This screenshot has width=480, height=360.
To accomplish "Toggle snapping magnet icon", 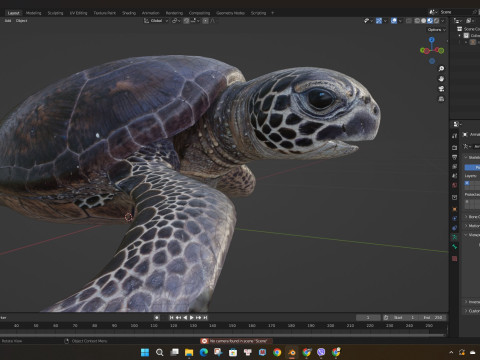I will tap(186, 21).
